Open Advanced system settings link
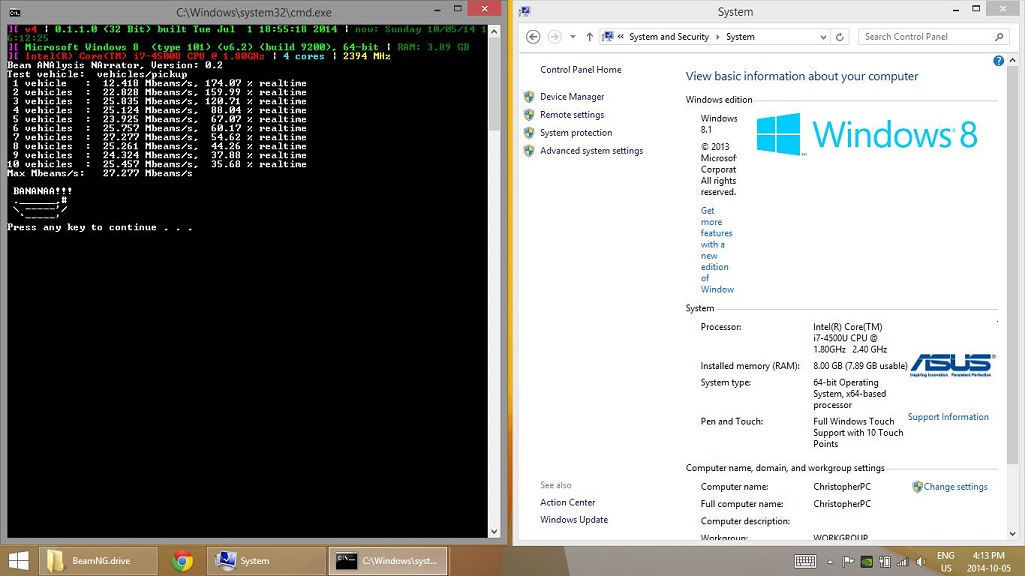The image size is (1025, 576). pyautogui.click(x=592, y=150)
